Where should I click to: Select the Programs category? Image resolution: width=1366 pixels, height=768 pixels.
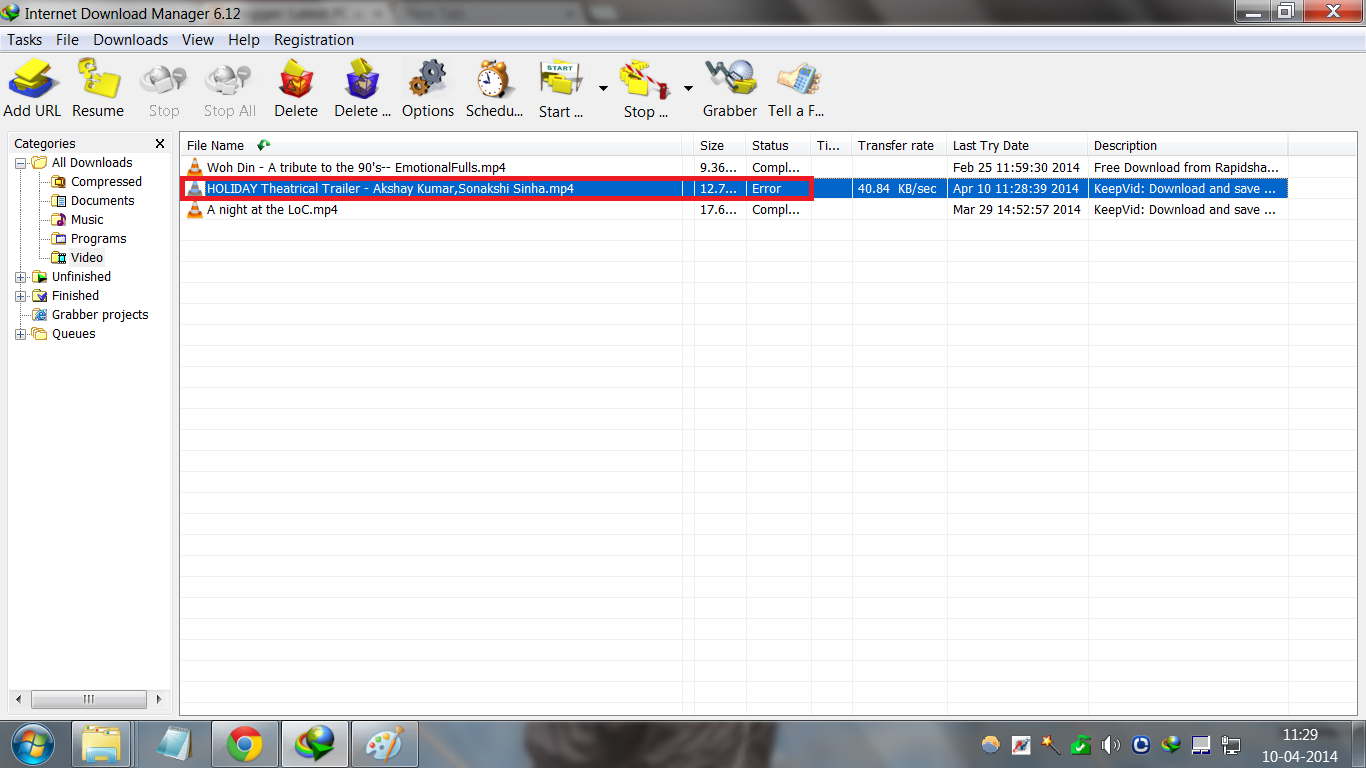98,239
